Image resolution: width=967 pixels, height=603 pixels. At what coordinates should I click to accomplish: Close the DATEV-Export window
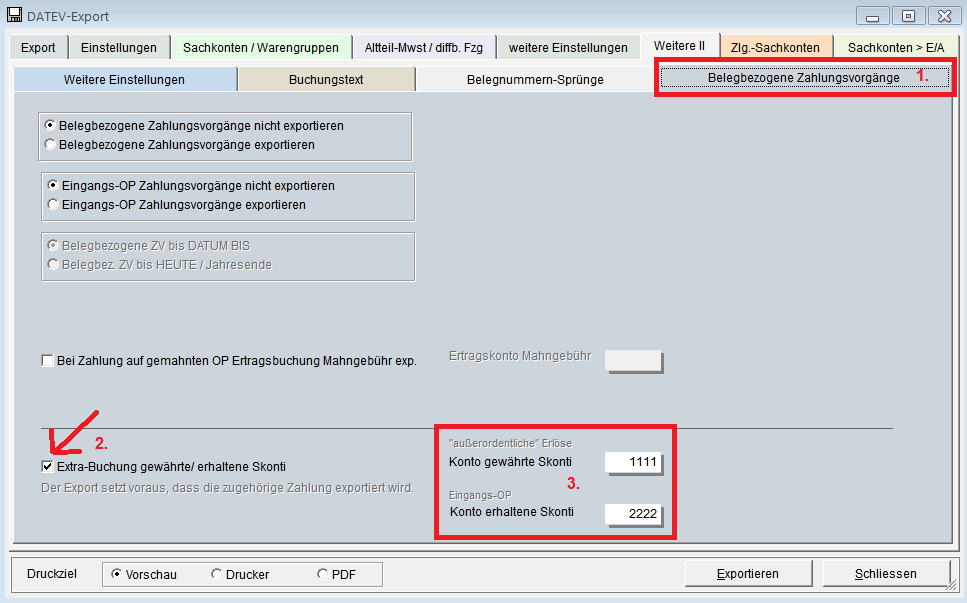pos(944,16)
